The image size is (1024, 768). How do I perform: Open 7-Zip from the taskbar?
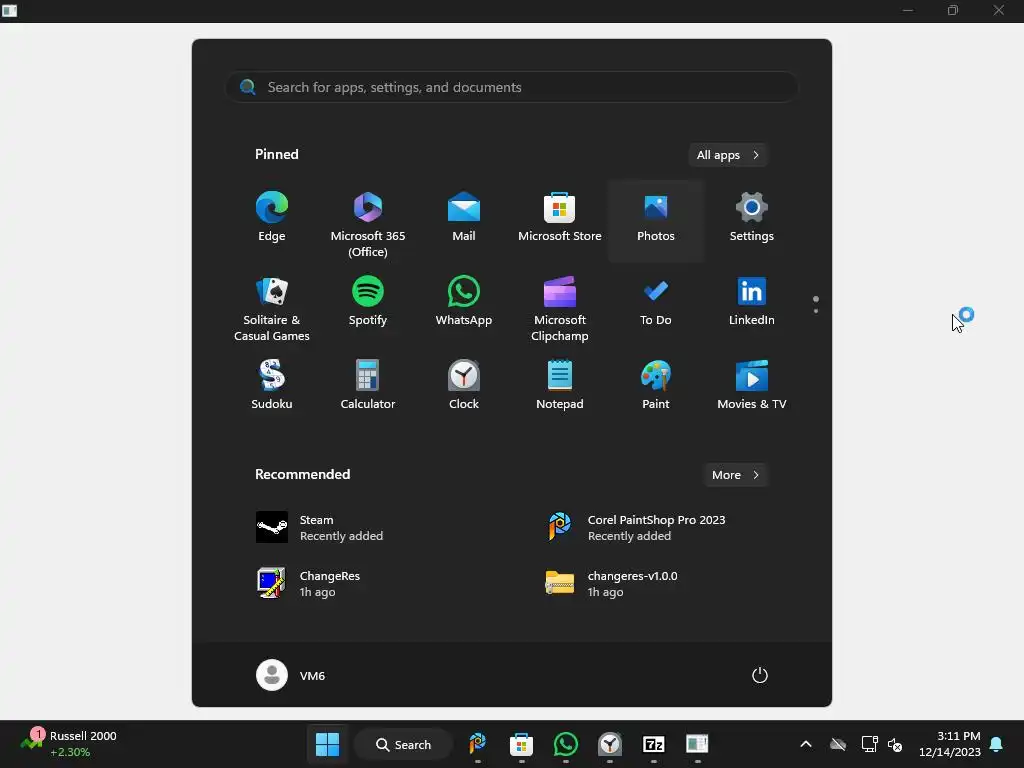click(654, 744)
